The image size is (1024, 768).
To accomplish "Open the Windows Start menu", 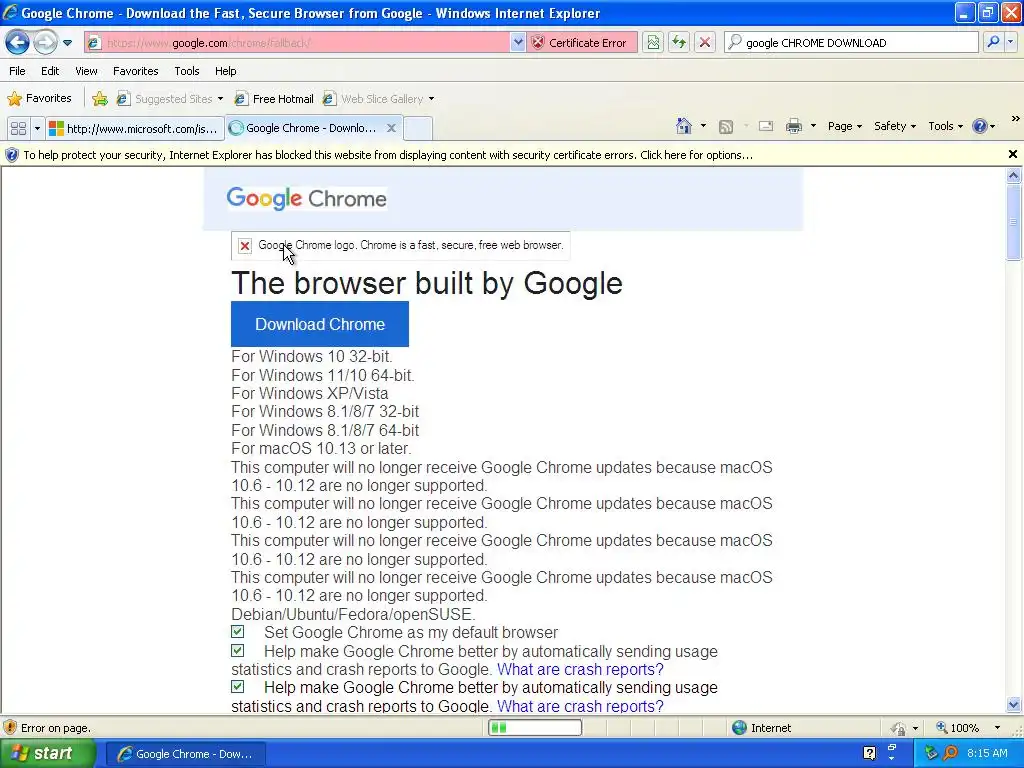I will (47, 754).
